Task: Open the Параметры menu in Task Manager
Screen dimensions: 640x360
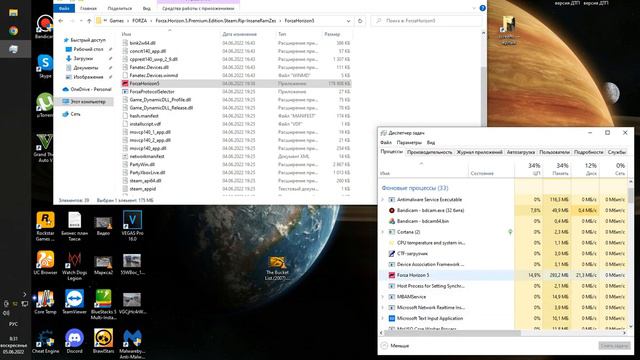Action: pos(409,142)
